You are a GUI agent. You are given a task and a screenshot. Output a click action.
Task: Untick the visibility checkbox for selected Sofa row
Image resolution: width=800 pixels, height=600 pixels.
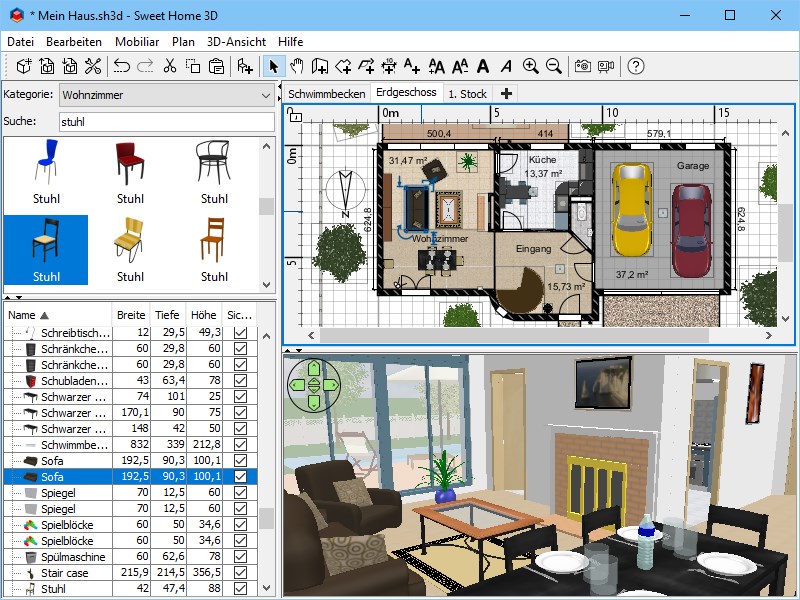[240, 477]
